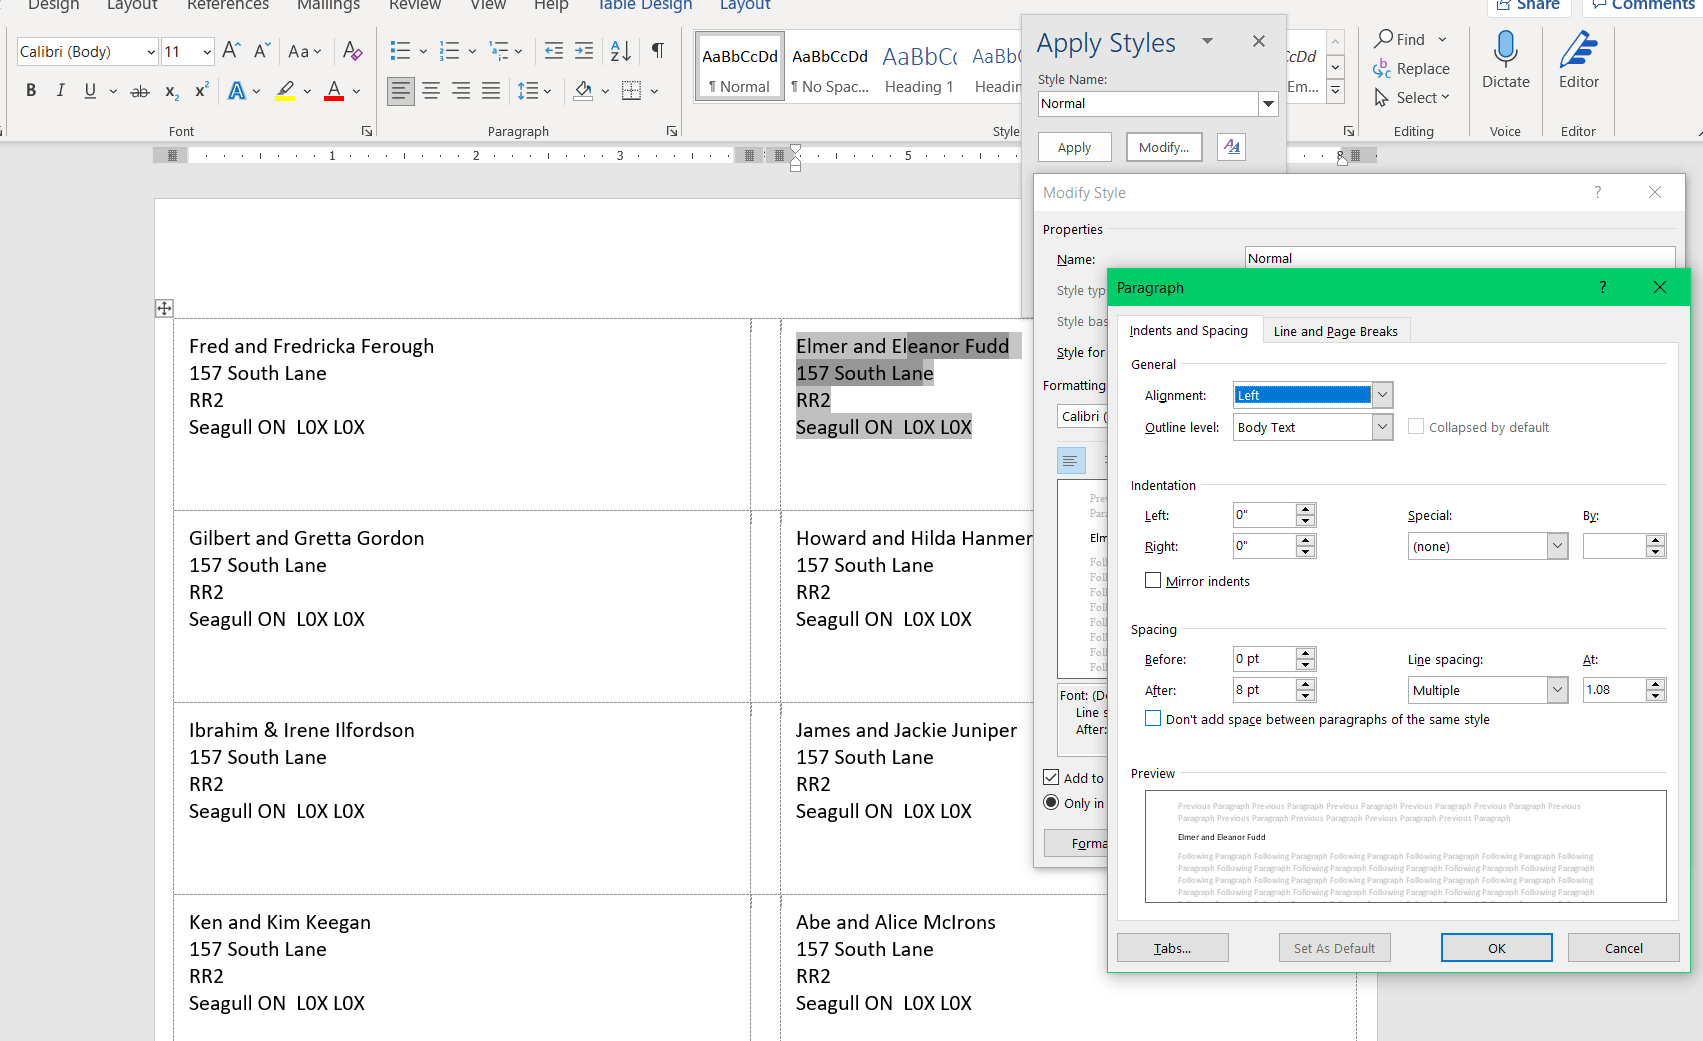Expand the Style Name dropdown in Apply Styles
The width and height of the screenshot is (1703, 1041).
[1268, 104]
